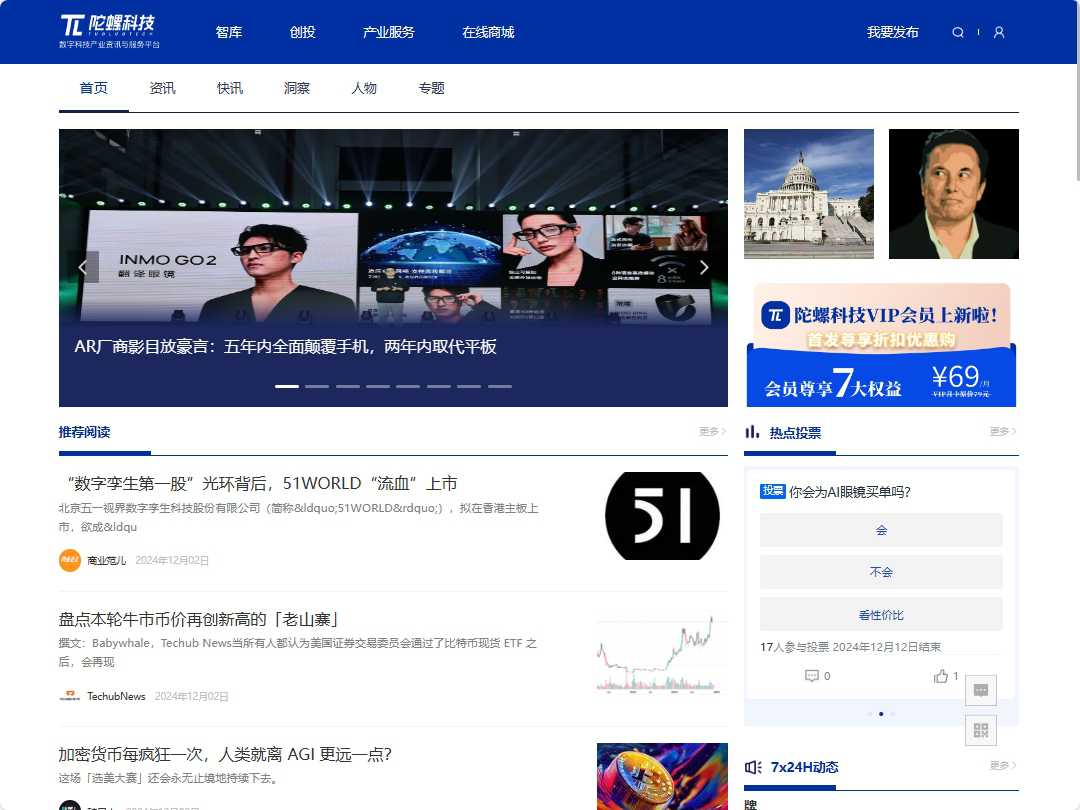
Task: Click the 陀螺科技VIP会员 promotion banner
Action: [x=882, y=344]
